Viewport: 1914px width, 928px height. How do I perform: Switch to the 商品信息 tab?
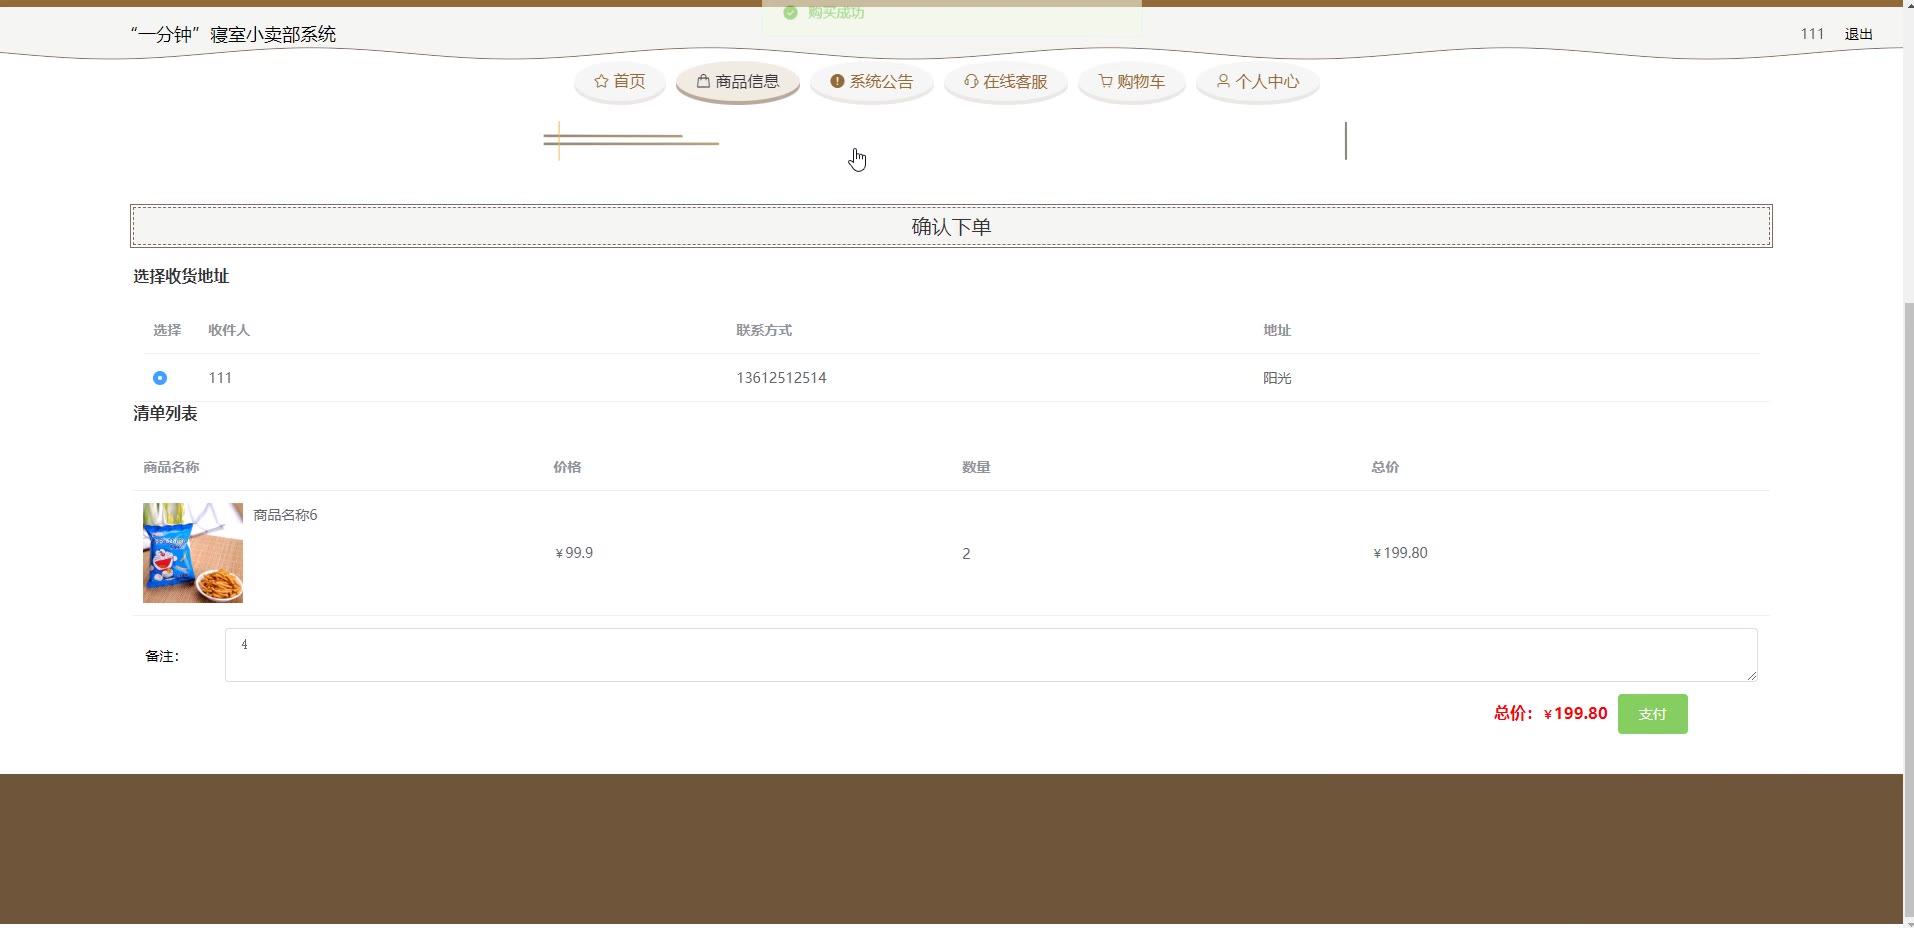point(738,82)
